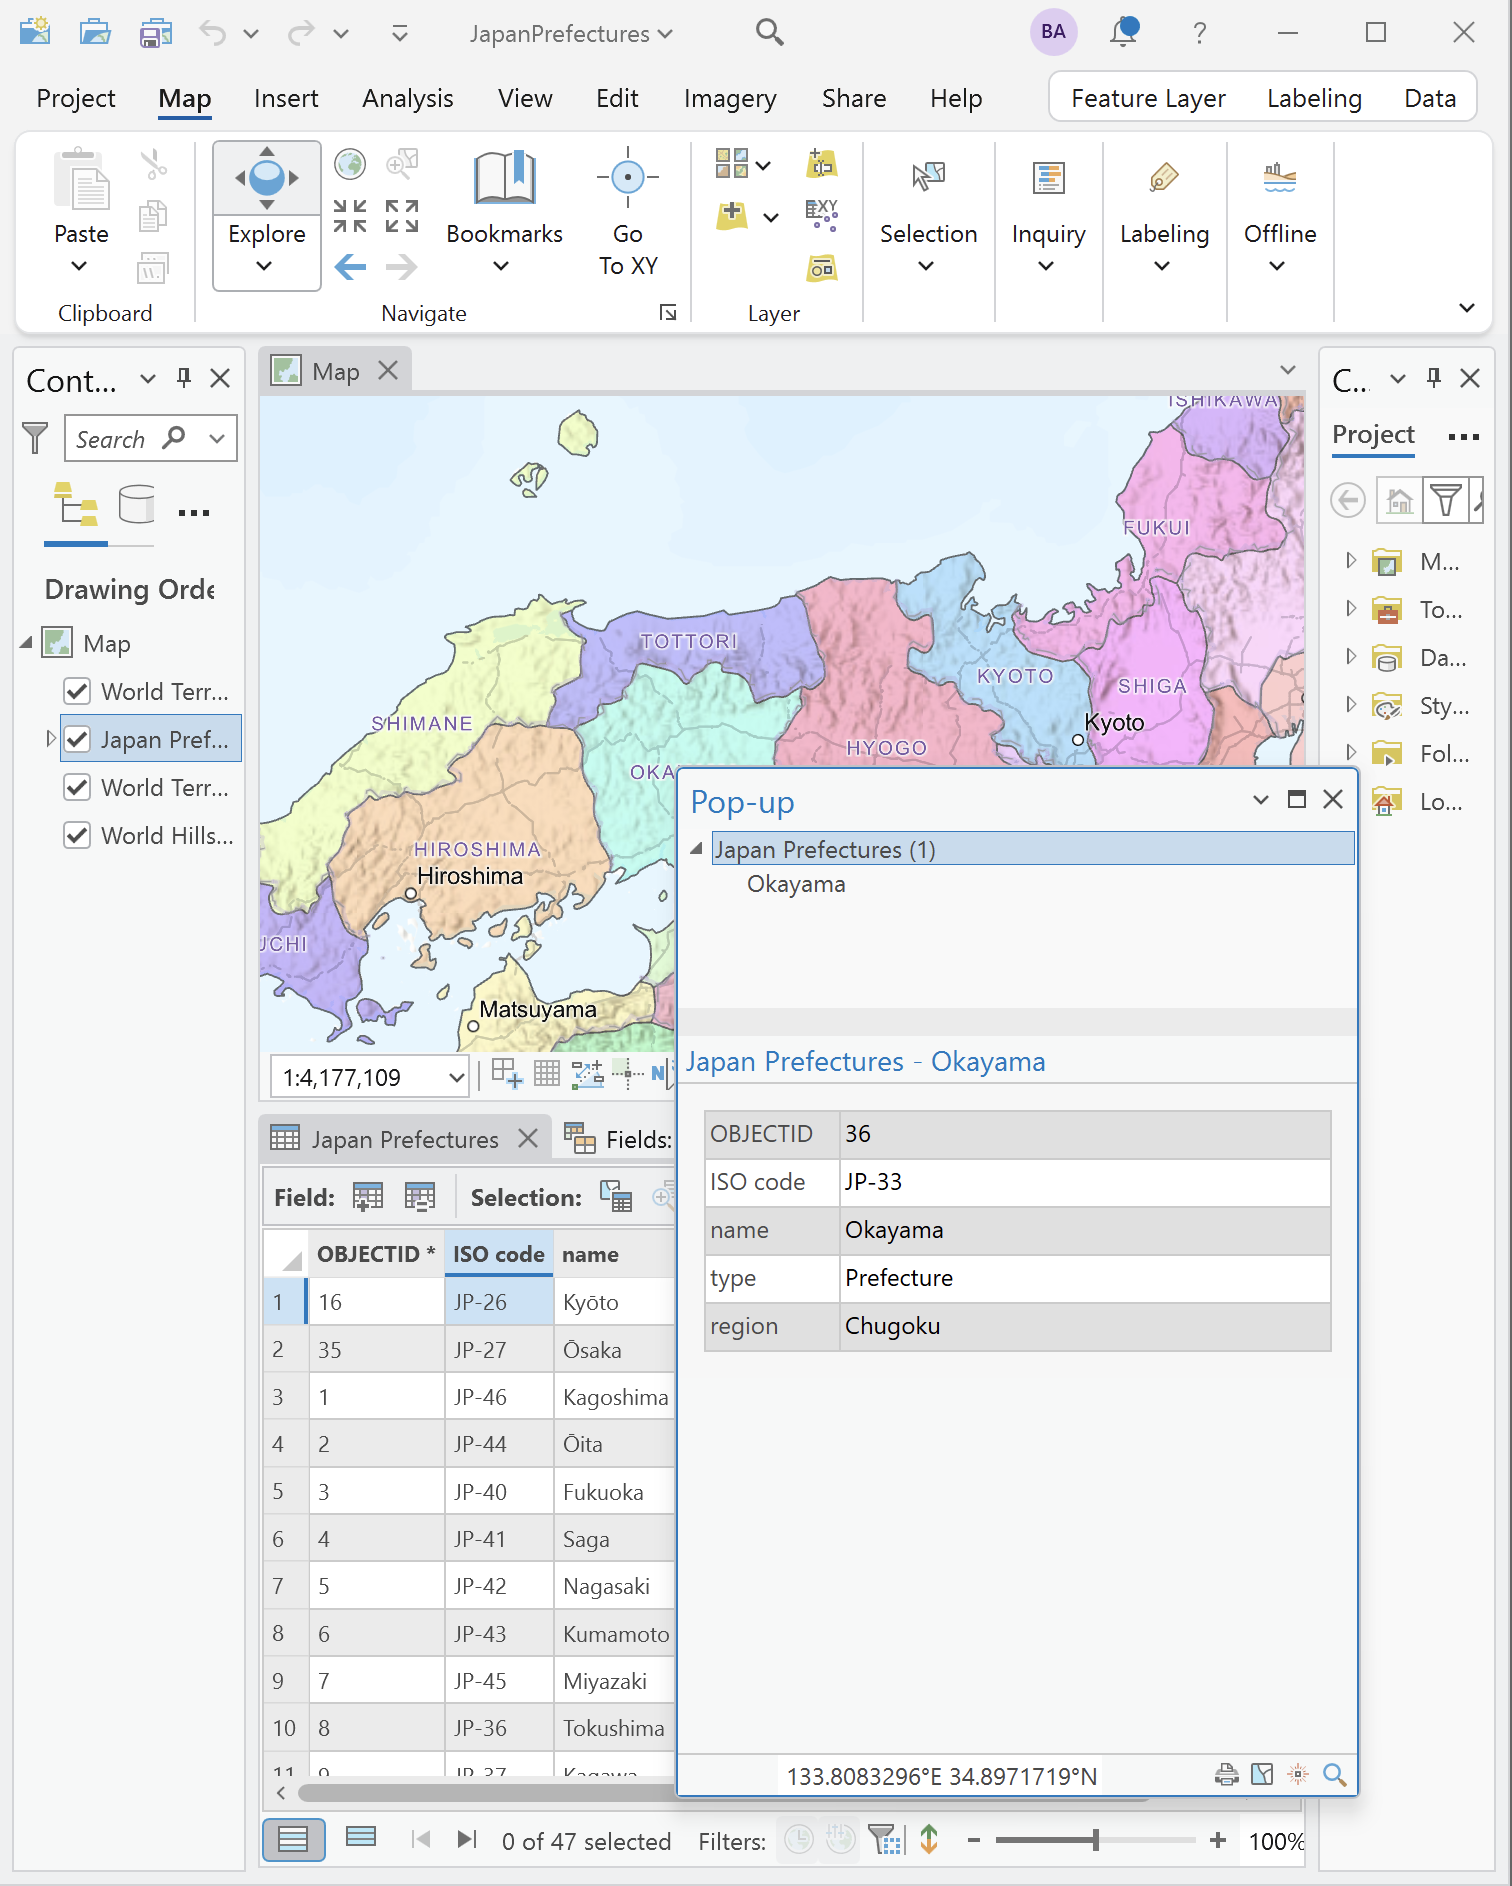The image size is (1512, 1886).
Task: Click the Save Project icon
Action: (155, 32)
